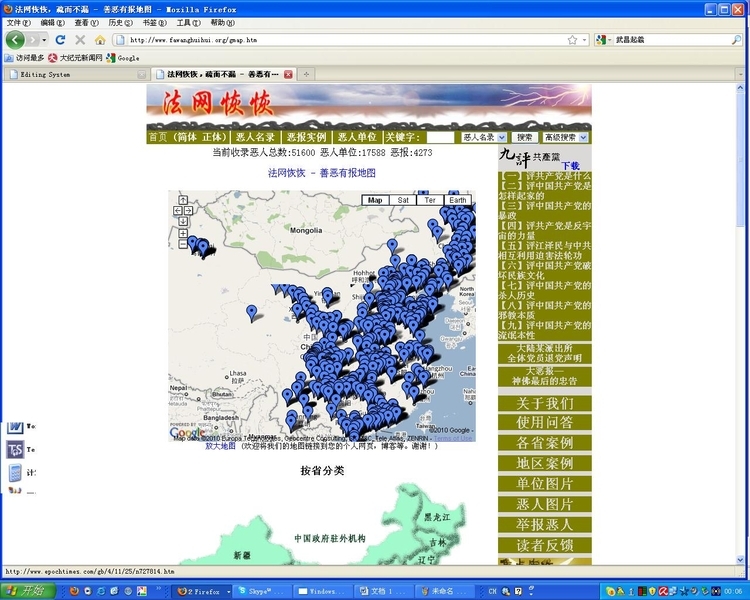Open the 书签 bookmarks menu

[154, 22]
